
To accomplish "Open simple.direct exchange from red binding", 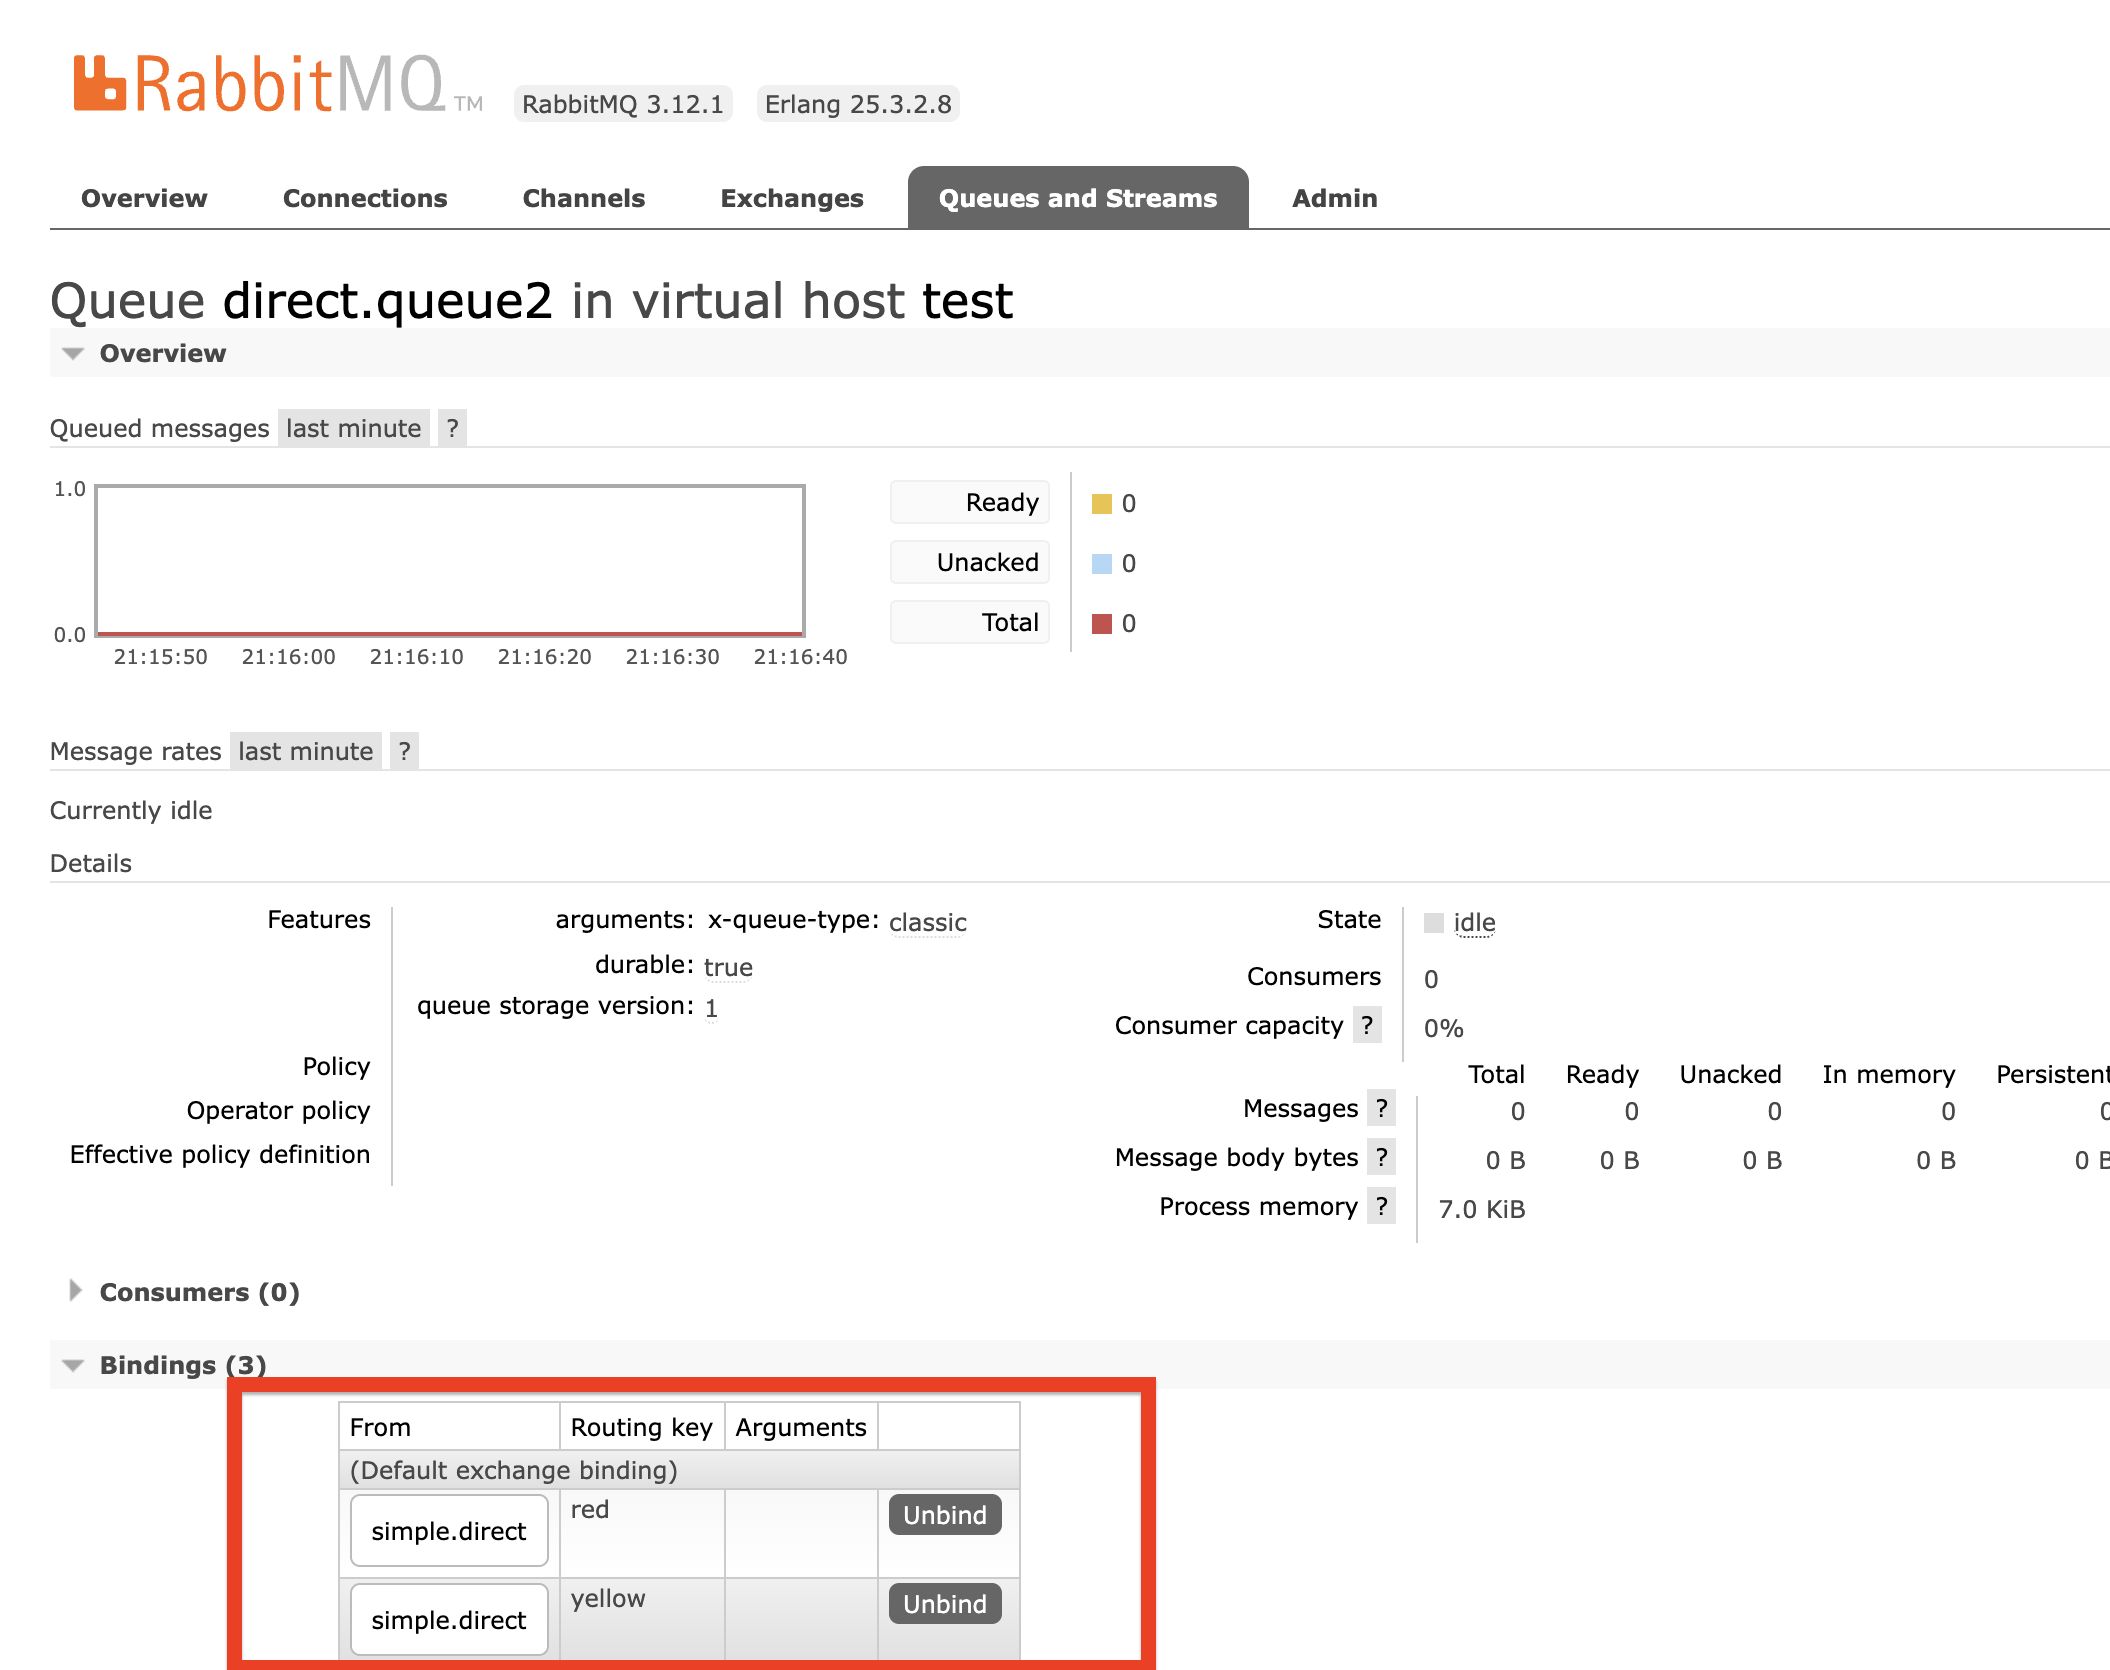I will (448, 1531).
